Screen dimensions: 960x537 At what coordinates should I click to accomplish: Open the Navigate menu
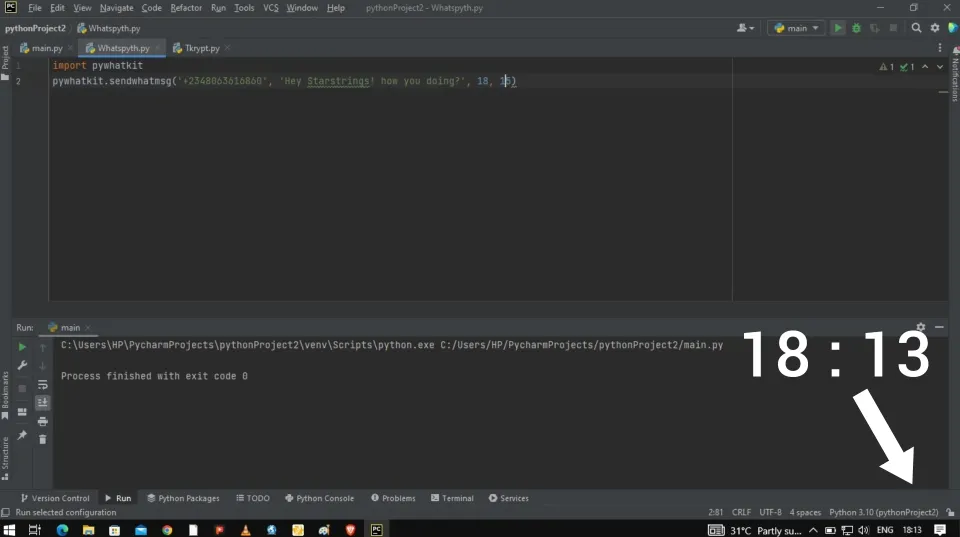tap(116, 8)
